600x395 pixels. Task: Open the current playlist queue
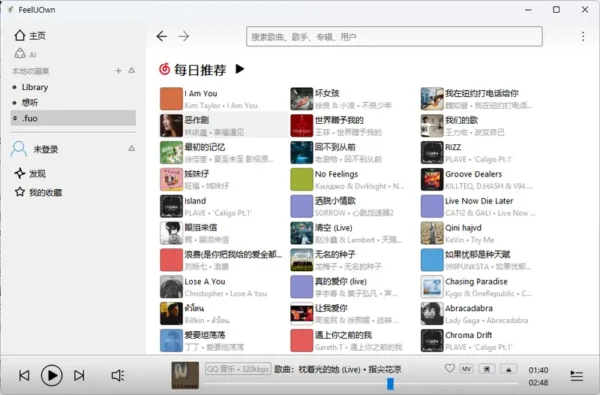pos(577,376)
